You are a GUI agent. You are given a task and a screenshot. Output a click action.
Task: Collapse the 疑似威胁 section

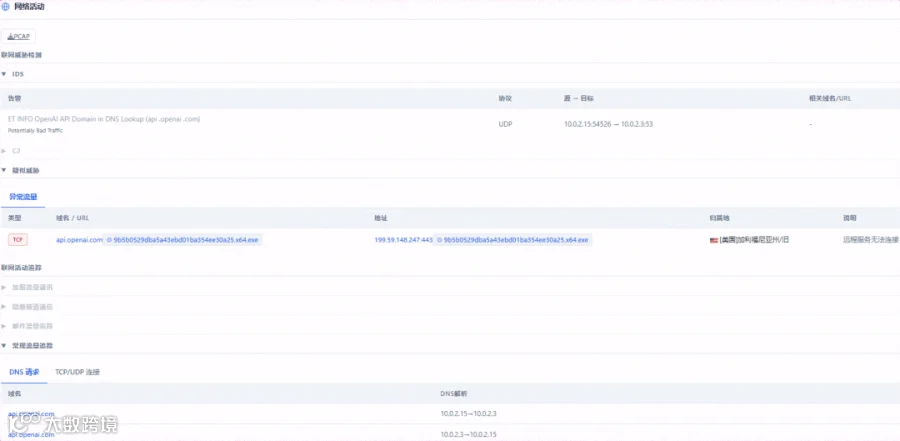click(4, 171)
